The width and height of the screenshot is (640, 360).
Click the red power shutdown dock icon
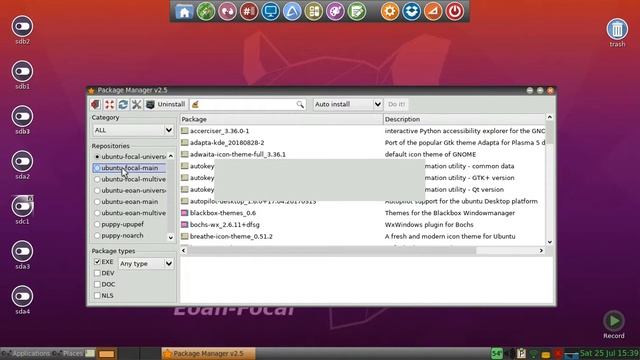click(x=455, y=11)
